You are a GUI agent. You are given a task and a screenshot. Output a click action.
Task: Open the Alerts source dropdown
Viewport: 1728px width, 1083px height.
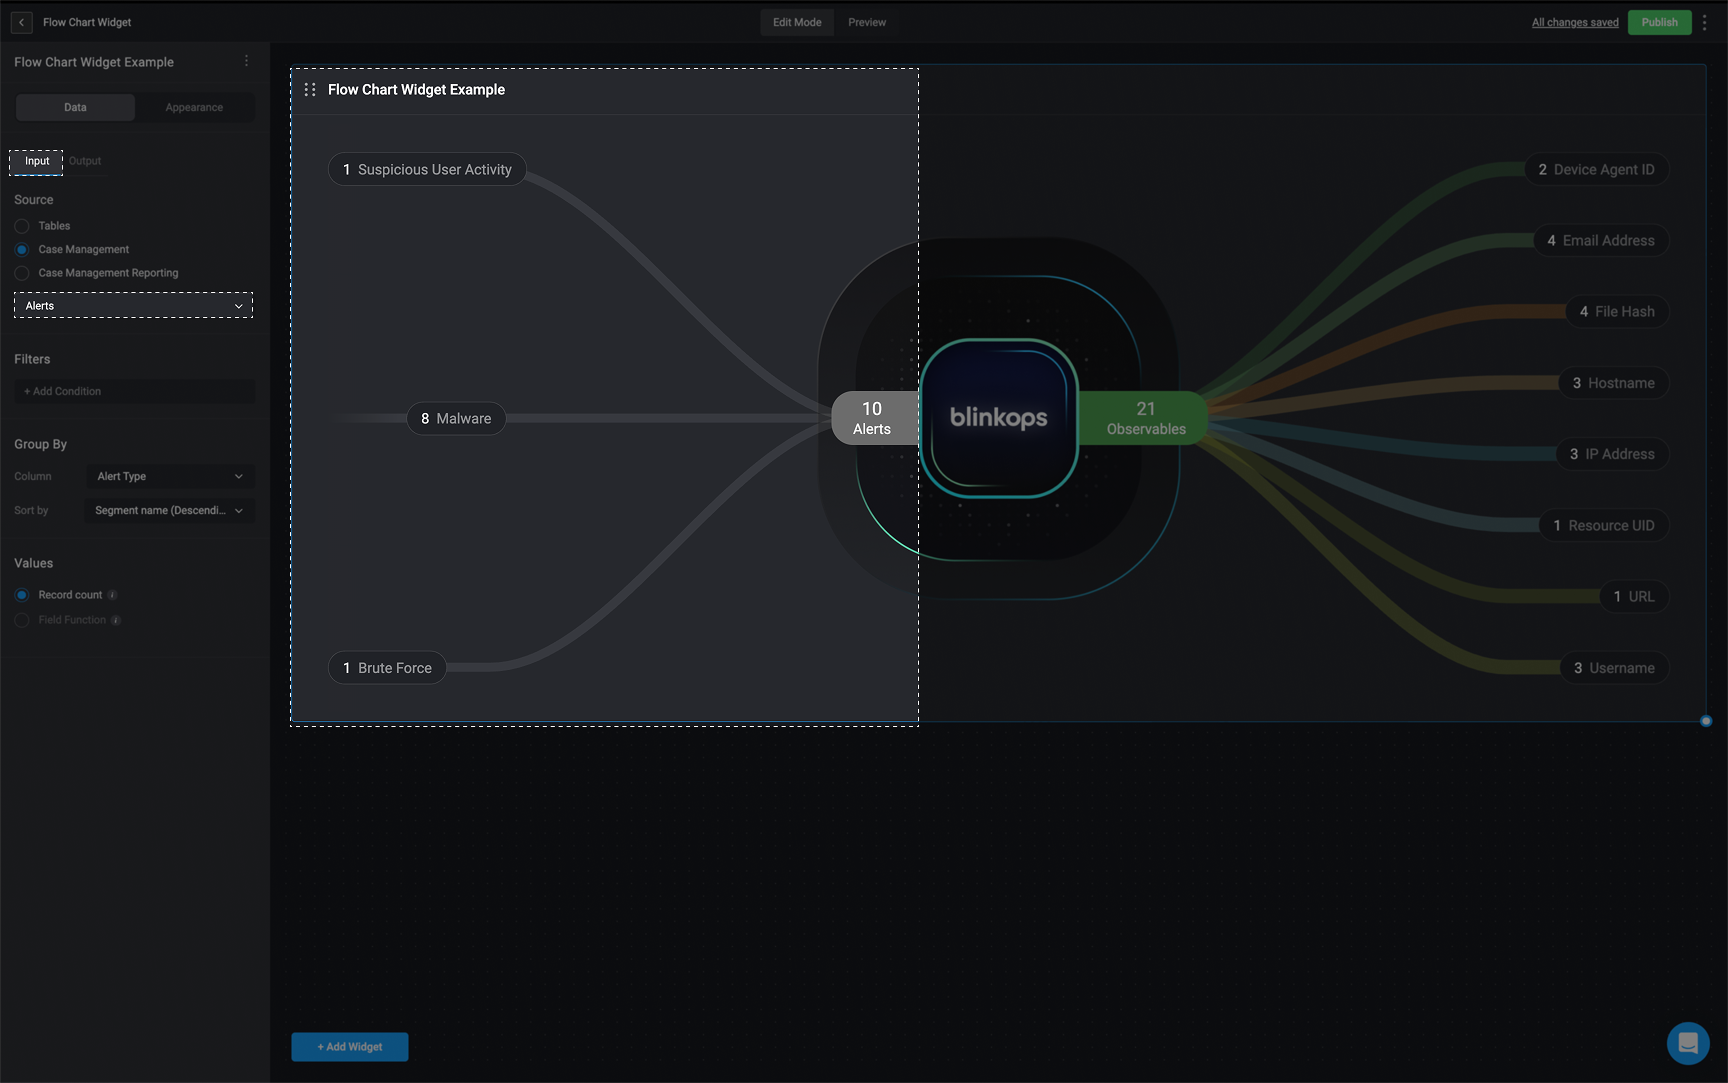click(x=133, y=305)
